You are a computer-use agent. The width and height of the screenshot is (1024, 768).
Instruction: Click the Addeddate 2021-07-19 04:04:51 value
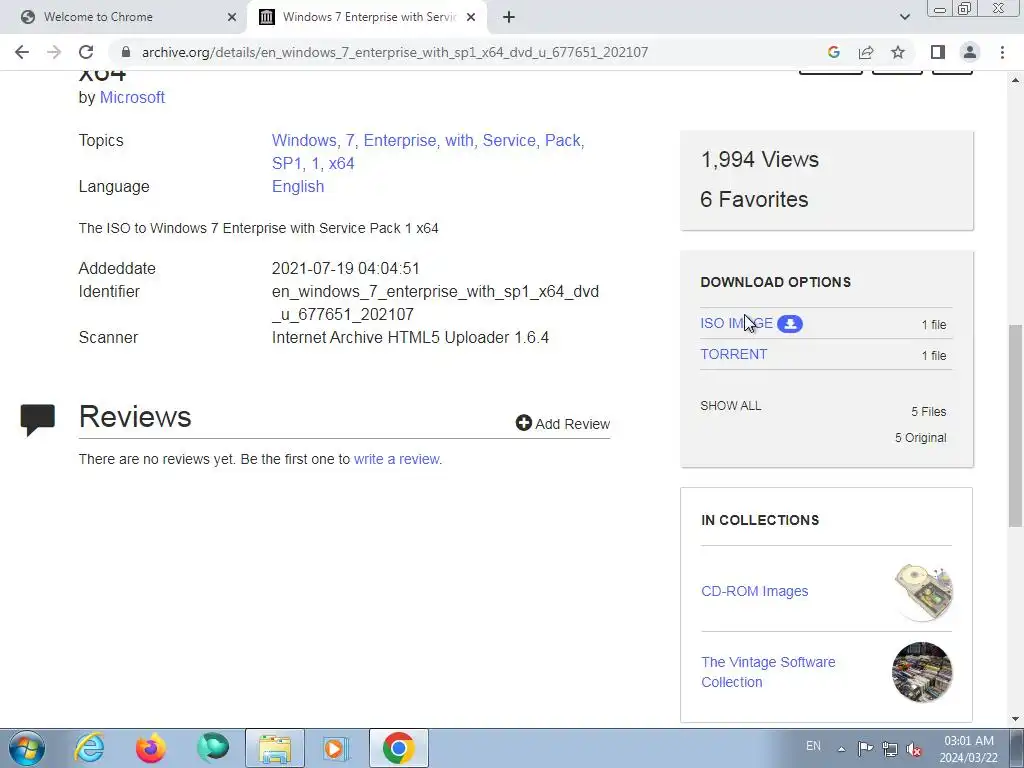[345, 268]
